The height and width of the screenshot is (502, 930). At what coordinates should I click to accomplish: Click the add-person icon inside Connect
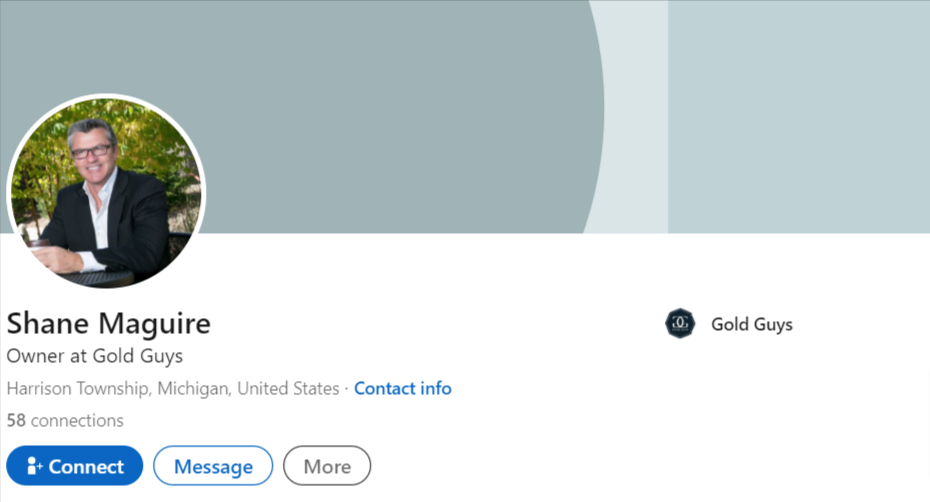coord(34,466)
